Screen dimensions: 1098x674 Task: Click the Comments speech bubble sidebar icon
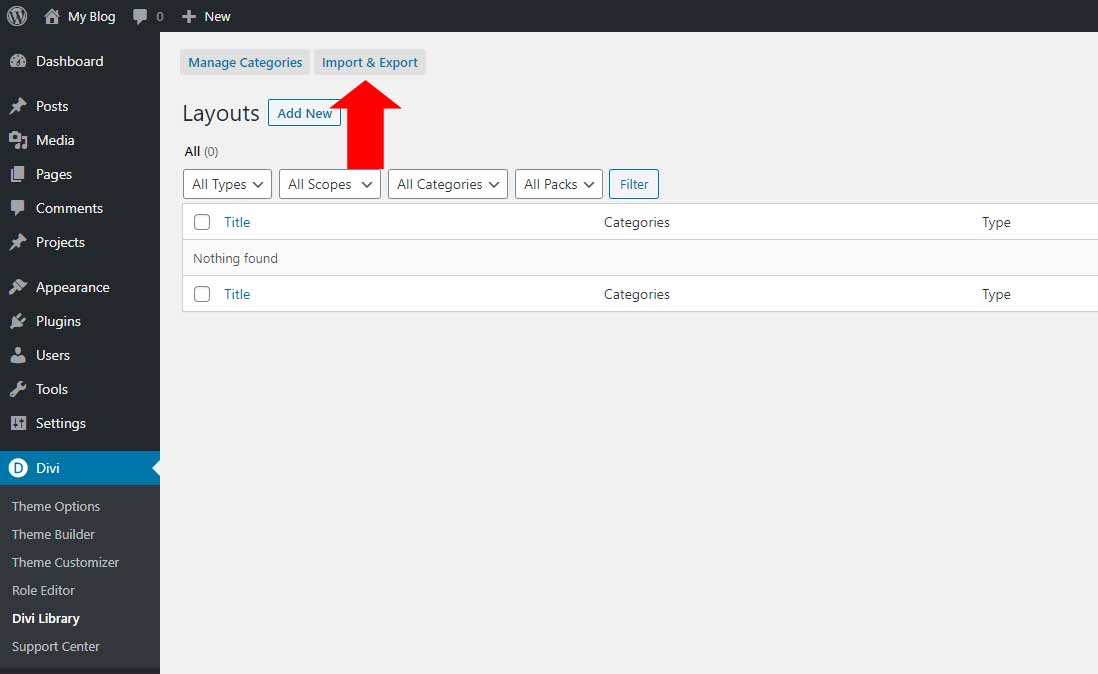[18, 208]
